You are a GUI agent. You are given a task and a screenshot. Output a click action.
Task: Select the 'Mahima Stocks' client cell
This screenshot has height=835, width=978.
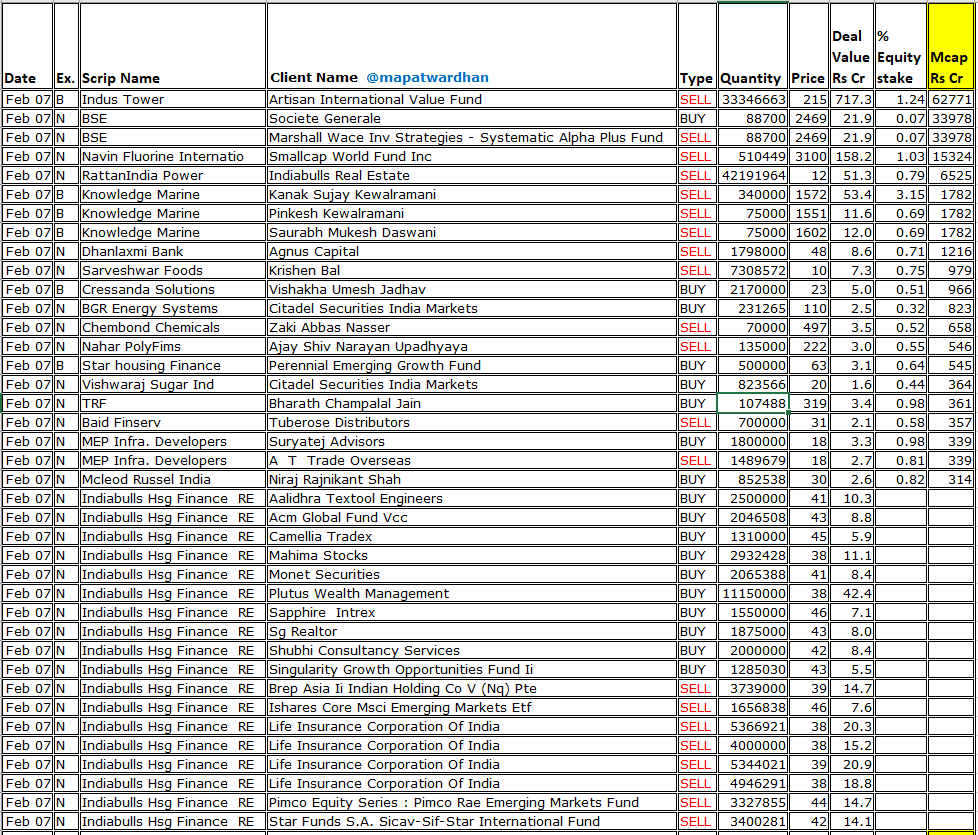click(x=472, y=556)
